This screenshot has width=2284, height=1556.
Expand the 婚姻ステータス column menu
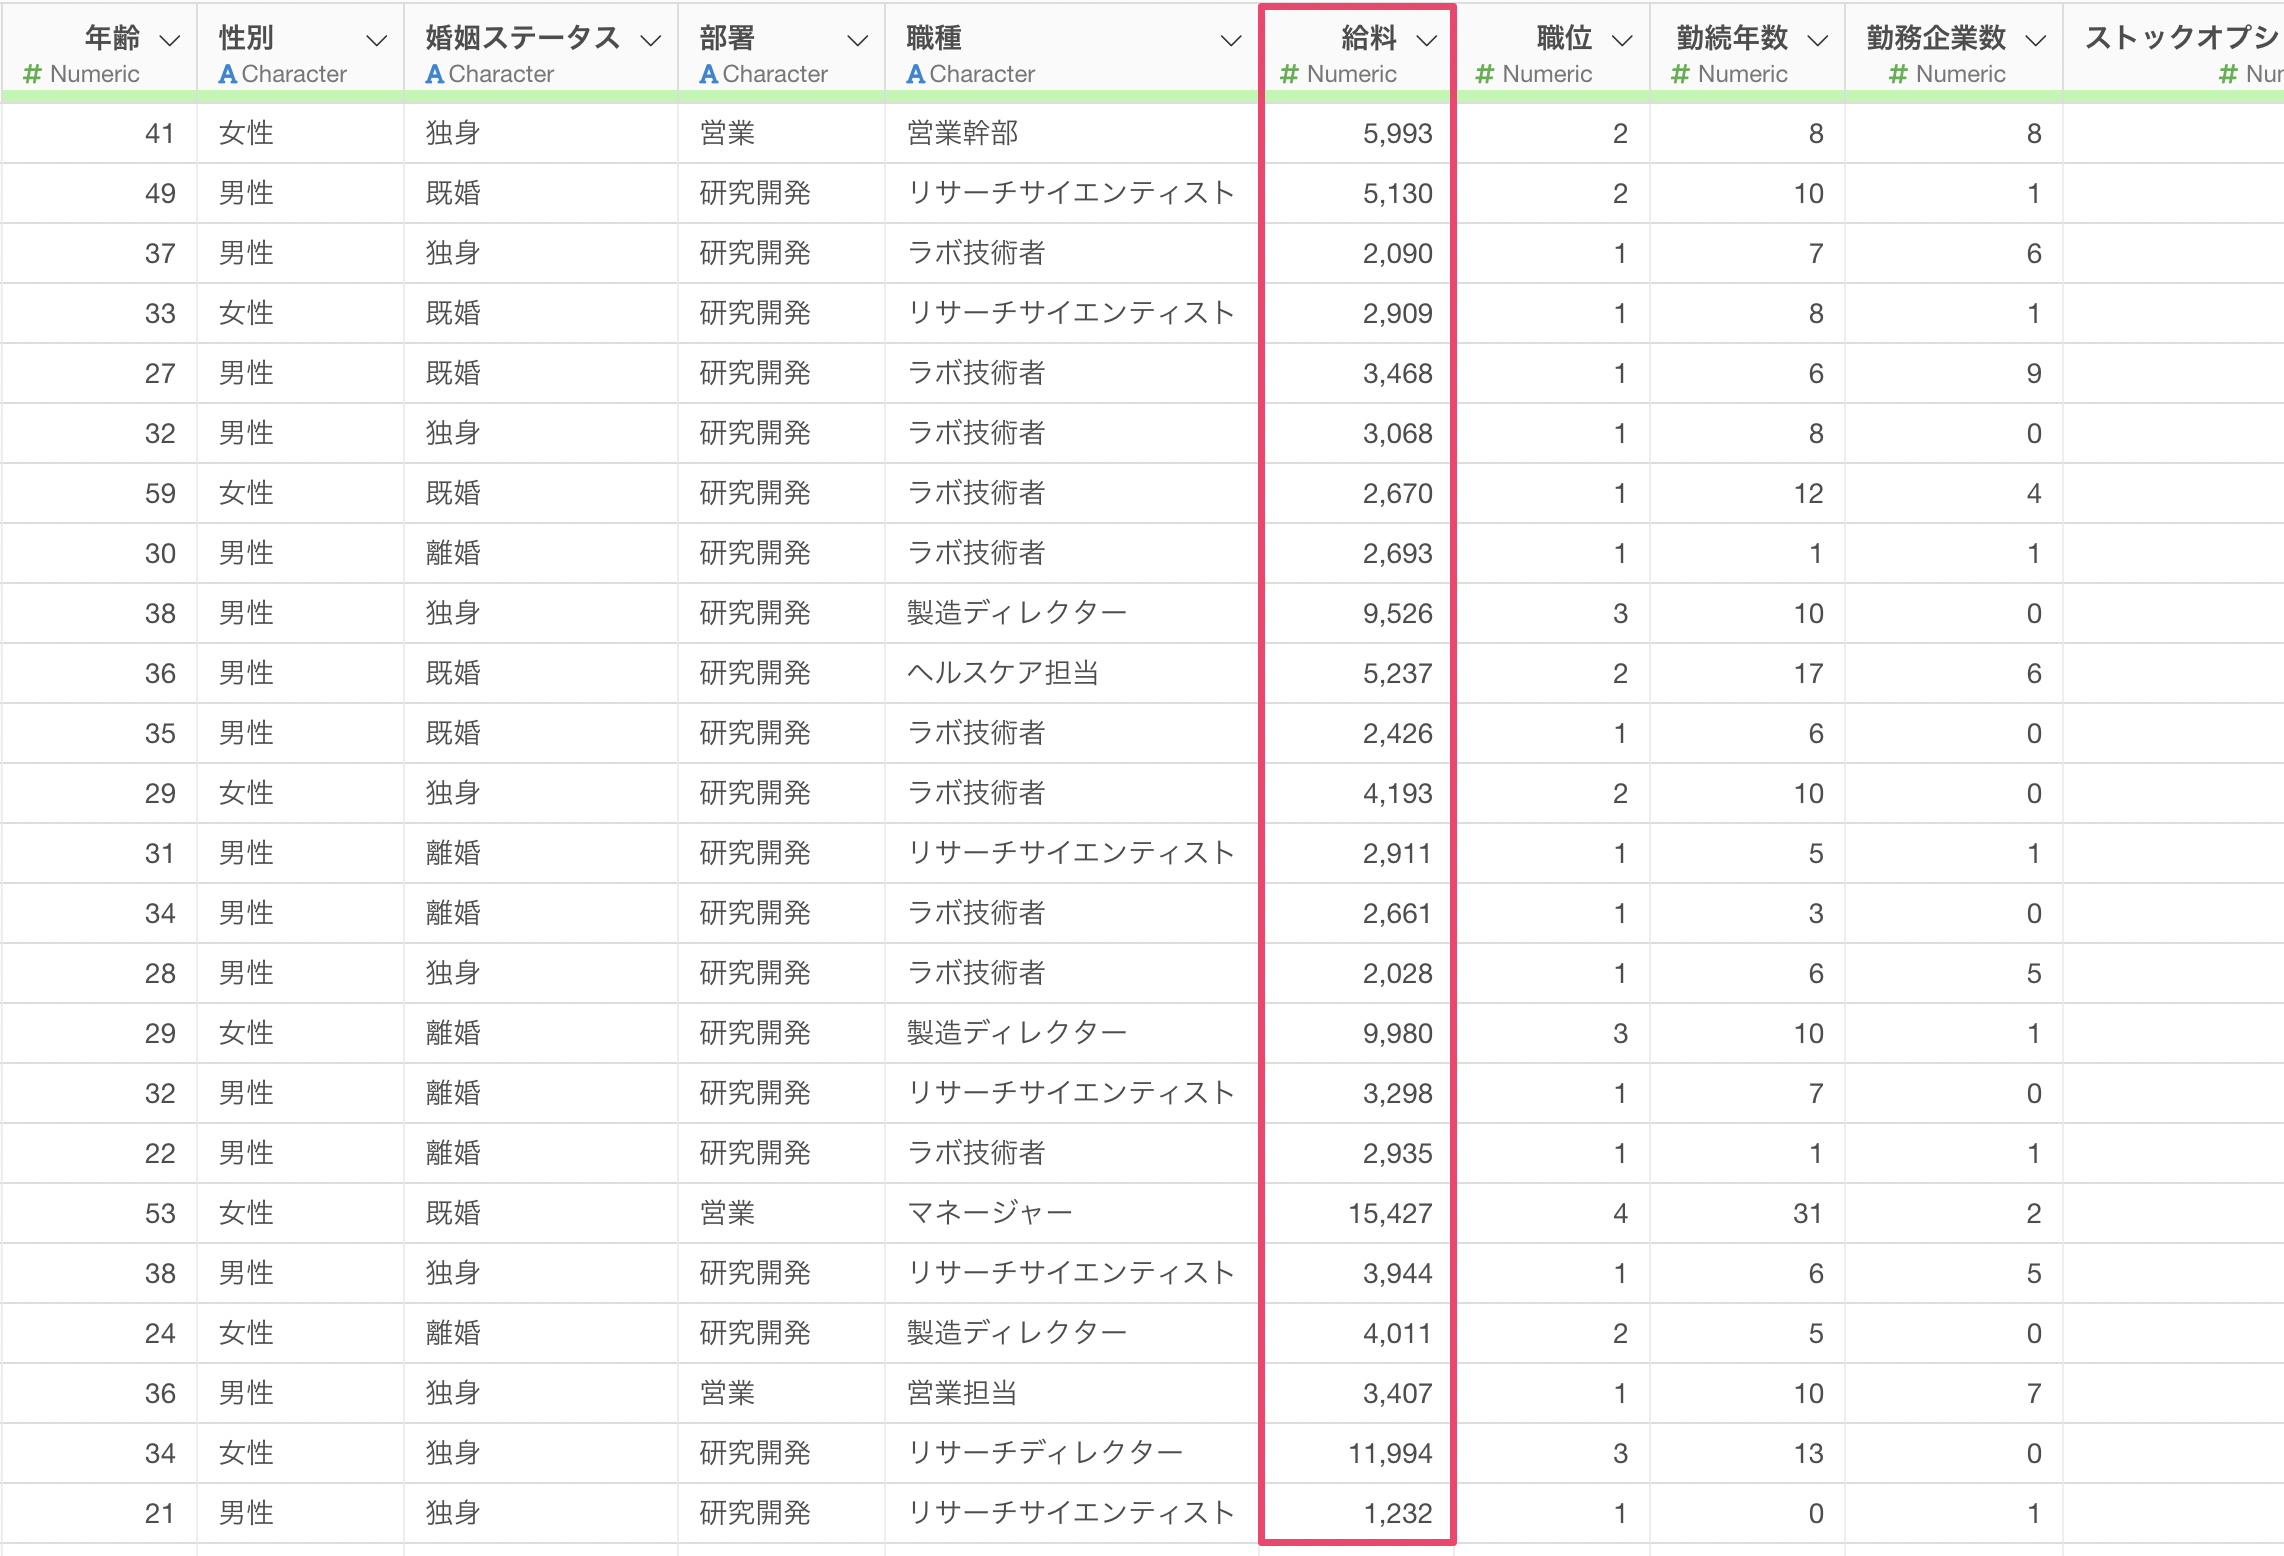pyautogui.click(x=651, y=40)
